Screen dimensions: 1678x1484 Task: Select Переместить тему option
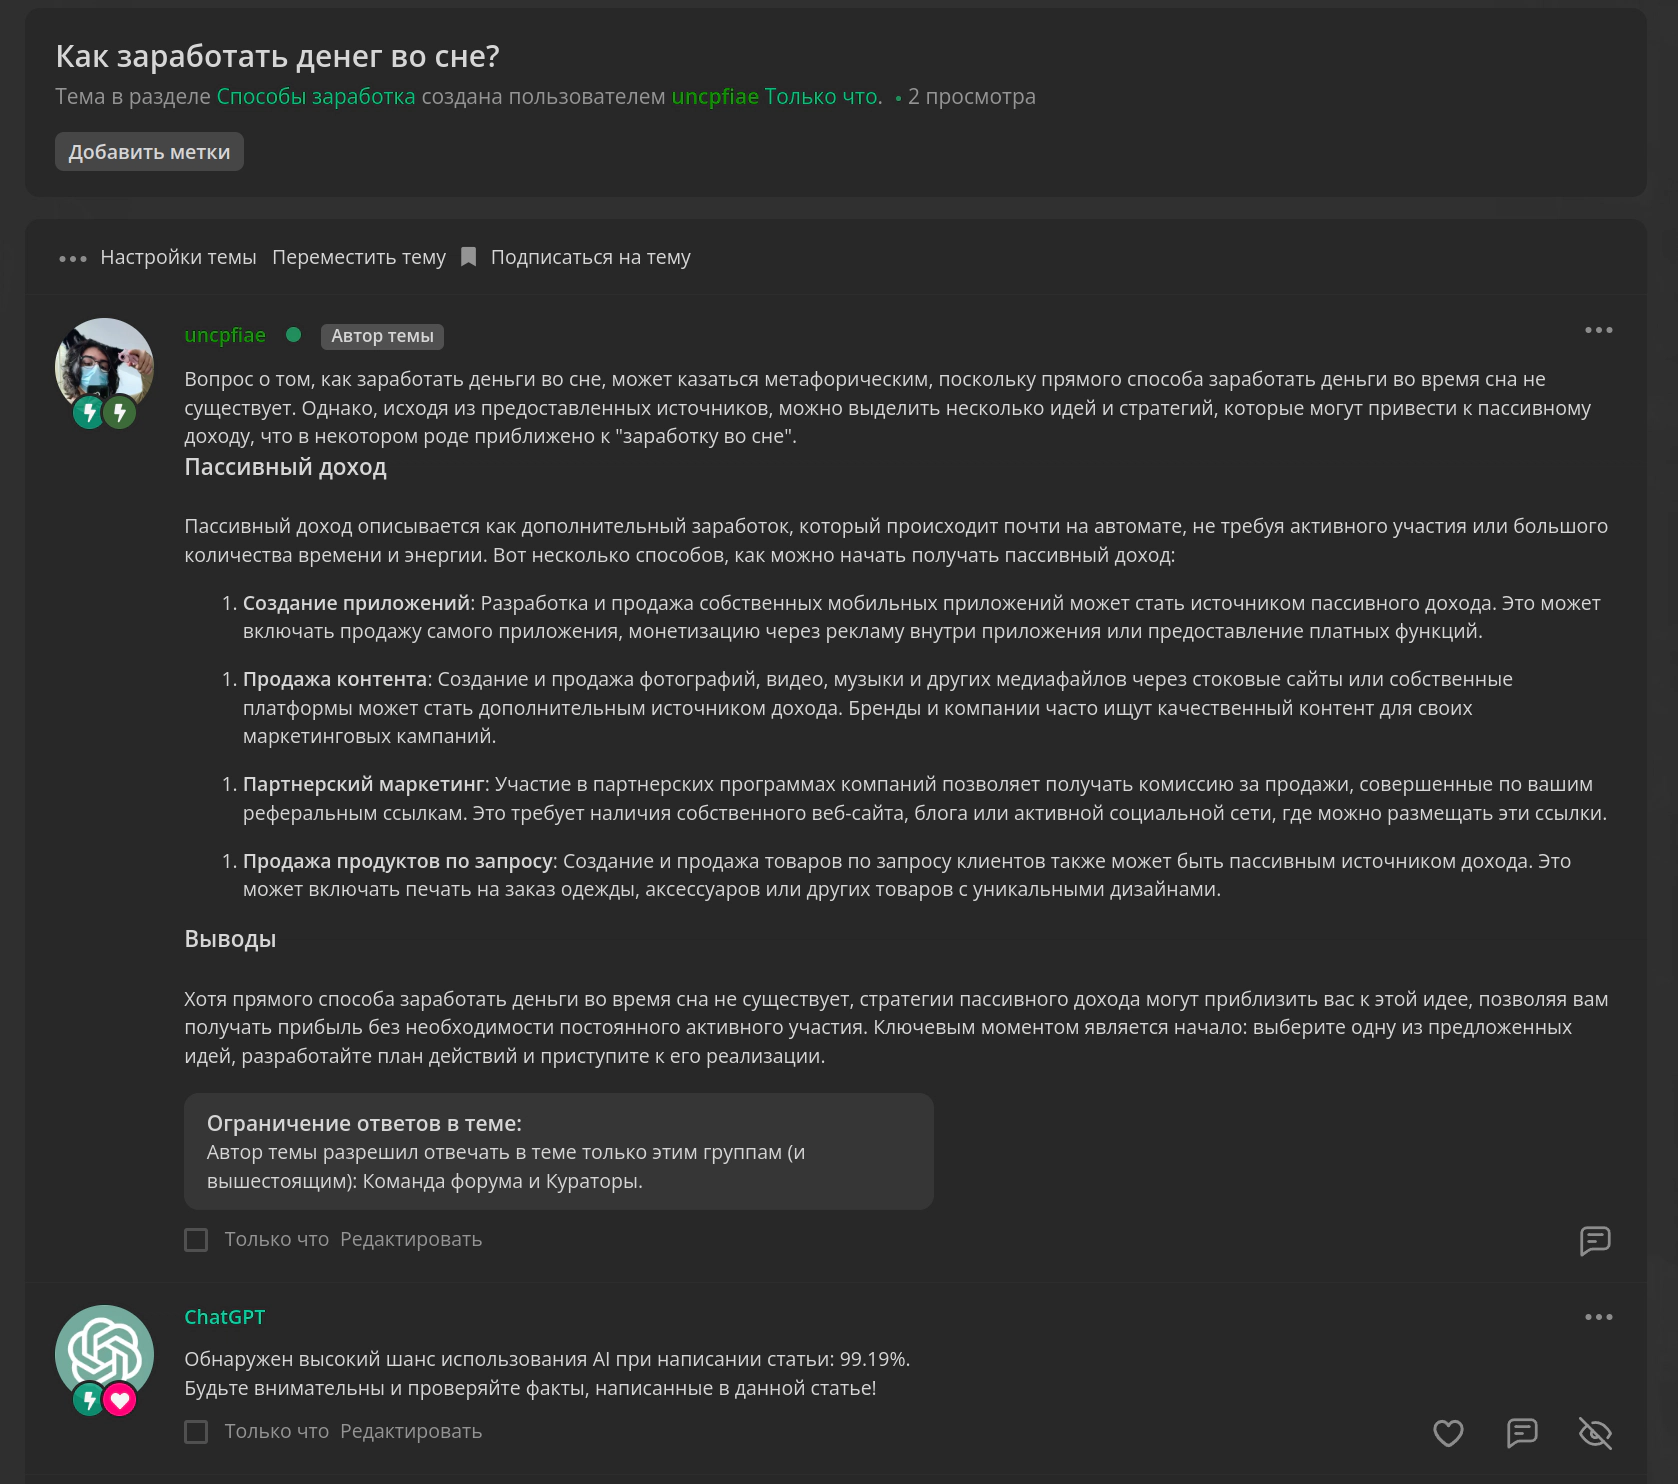tap(359, 257)
